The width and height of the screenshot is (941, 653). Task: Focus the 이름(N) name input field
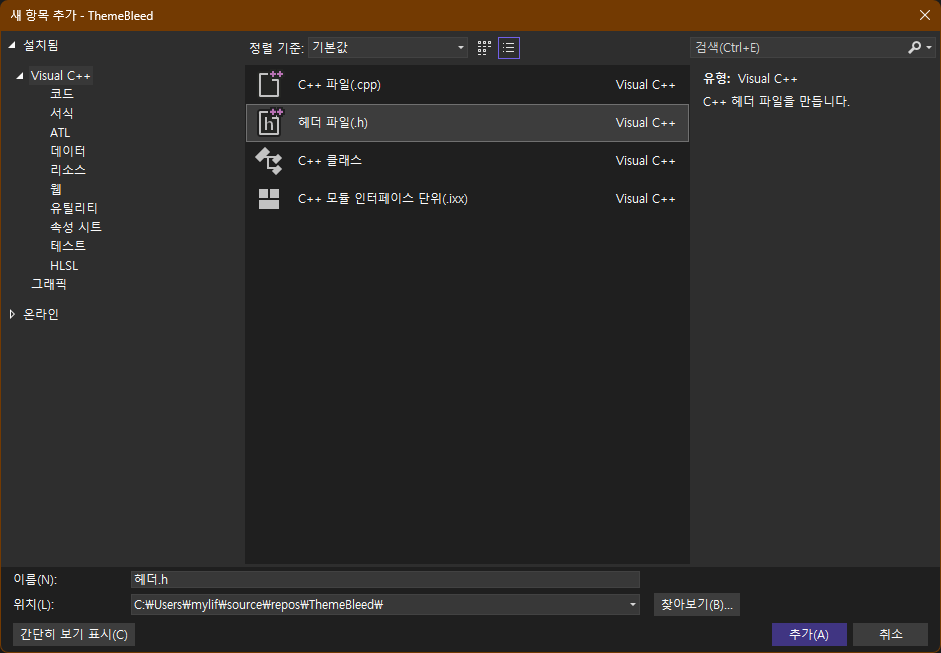(x=385, y=579)
